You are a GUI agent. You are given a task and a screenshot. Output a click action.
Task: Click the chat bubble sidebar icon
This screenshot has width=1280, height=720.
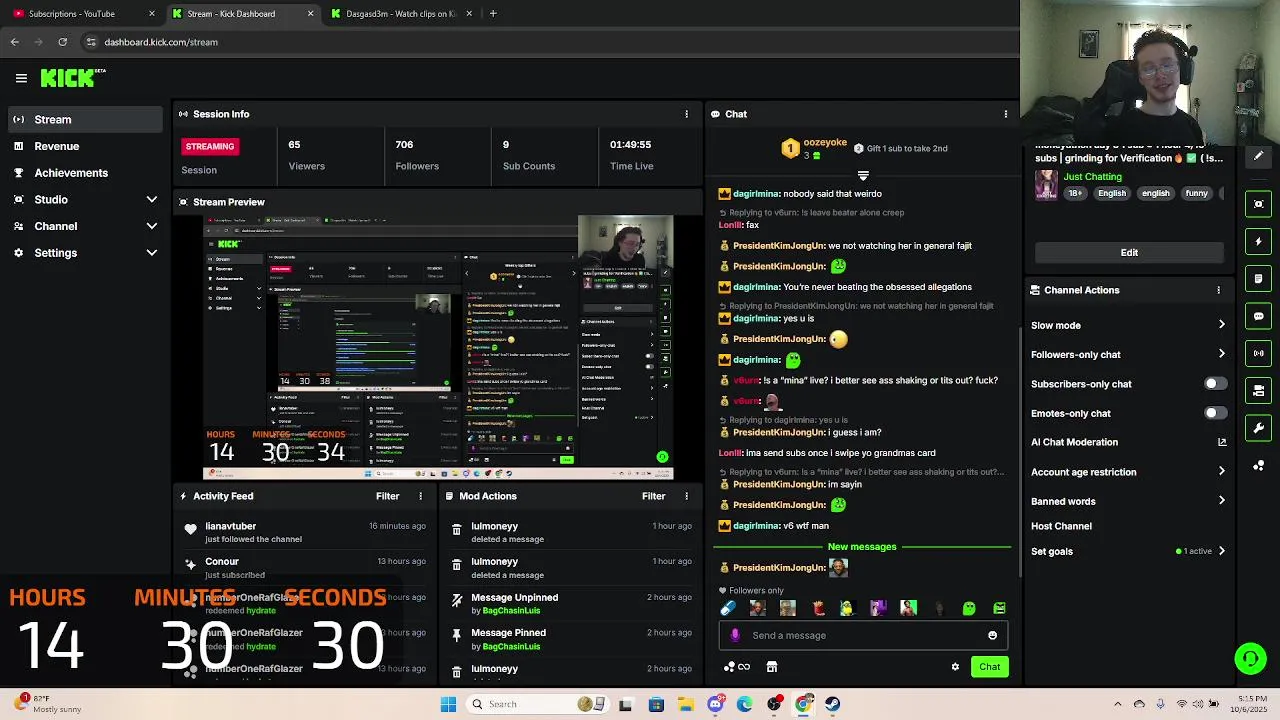point(1258,316)
